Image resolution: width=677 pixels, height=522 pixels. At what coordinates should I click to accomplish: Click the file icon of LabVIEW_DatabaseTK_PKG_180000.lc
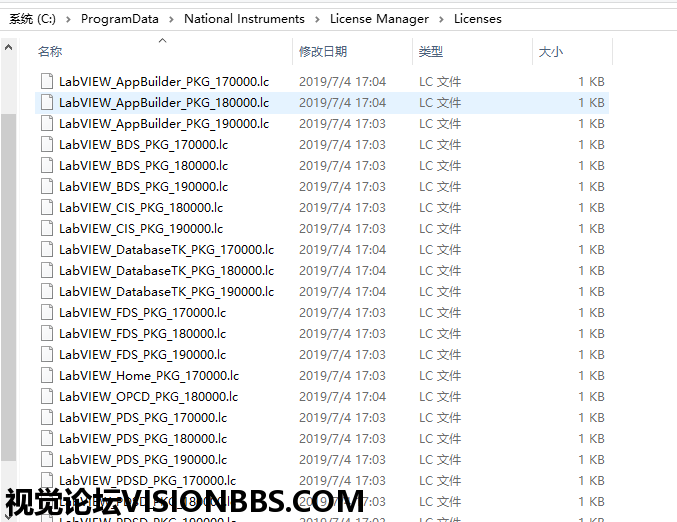47,270
